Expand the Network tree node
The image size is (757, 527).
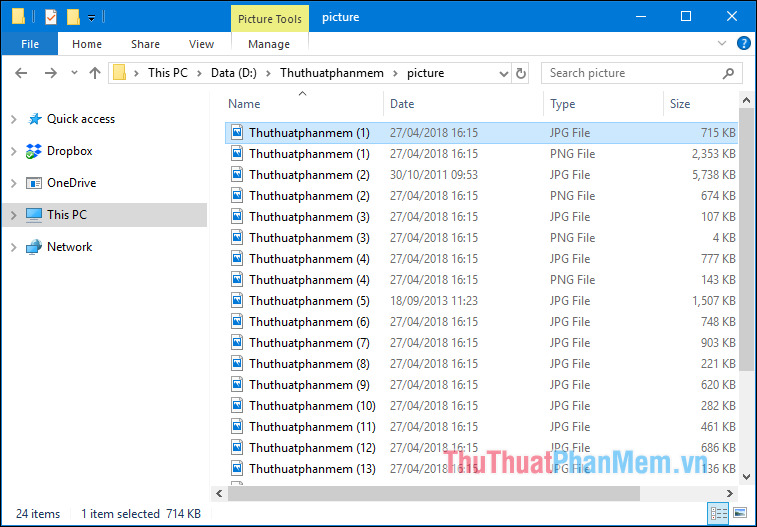tap(14, 247)
